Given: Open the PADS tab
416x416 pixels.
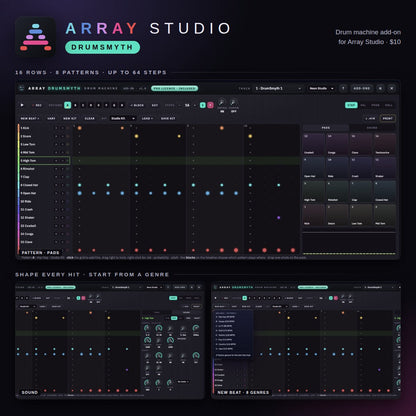Looking at the screenshot, I should [326, 128].
